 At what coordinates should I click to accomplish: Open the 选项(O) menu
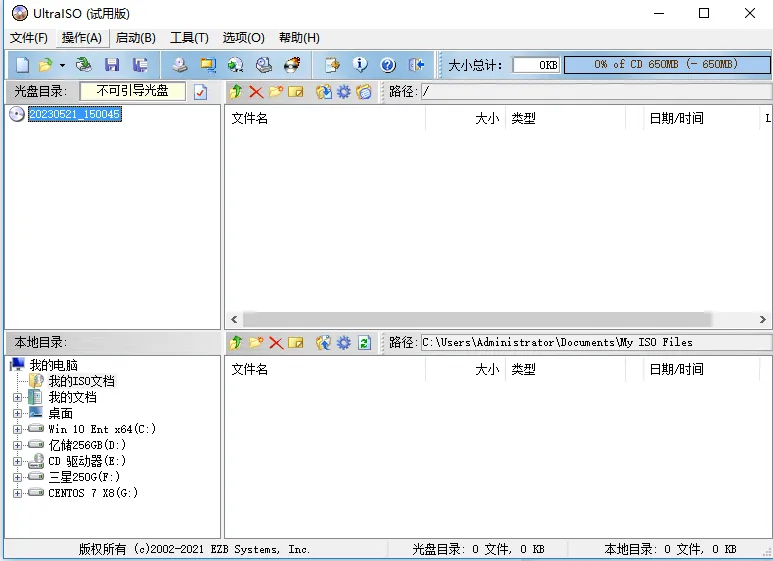(x=243, y=38)
